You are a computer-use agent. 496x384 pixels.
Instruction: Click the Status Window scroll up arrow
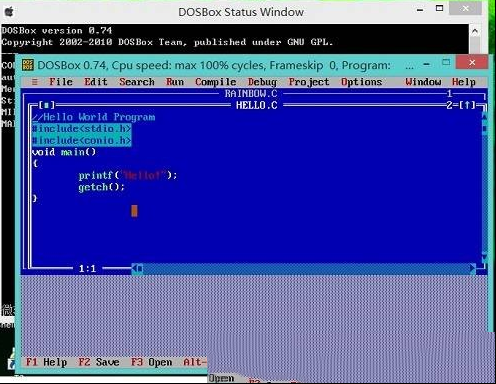click(475, 32)
